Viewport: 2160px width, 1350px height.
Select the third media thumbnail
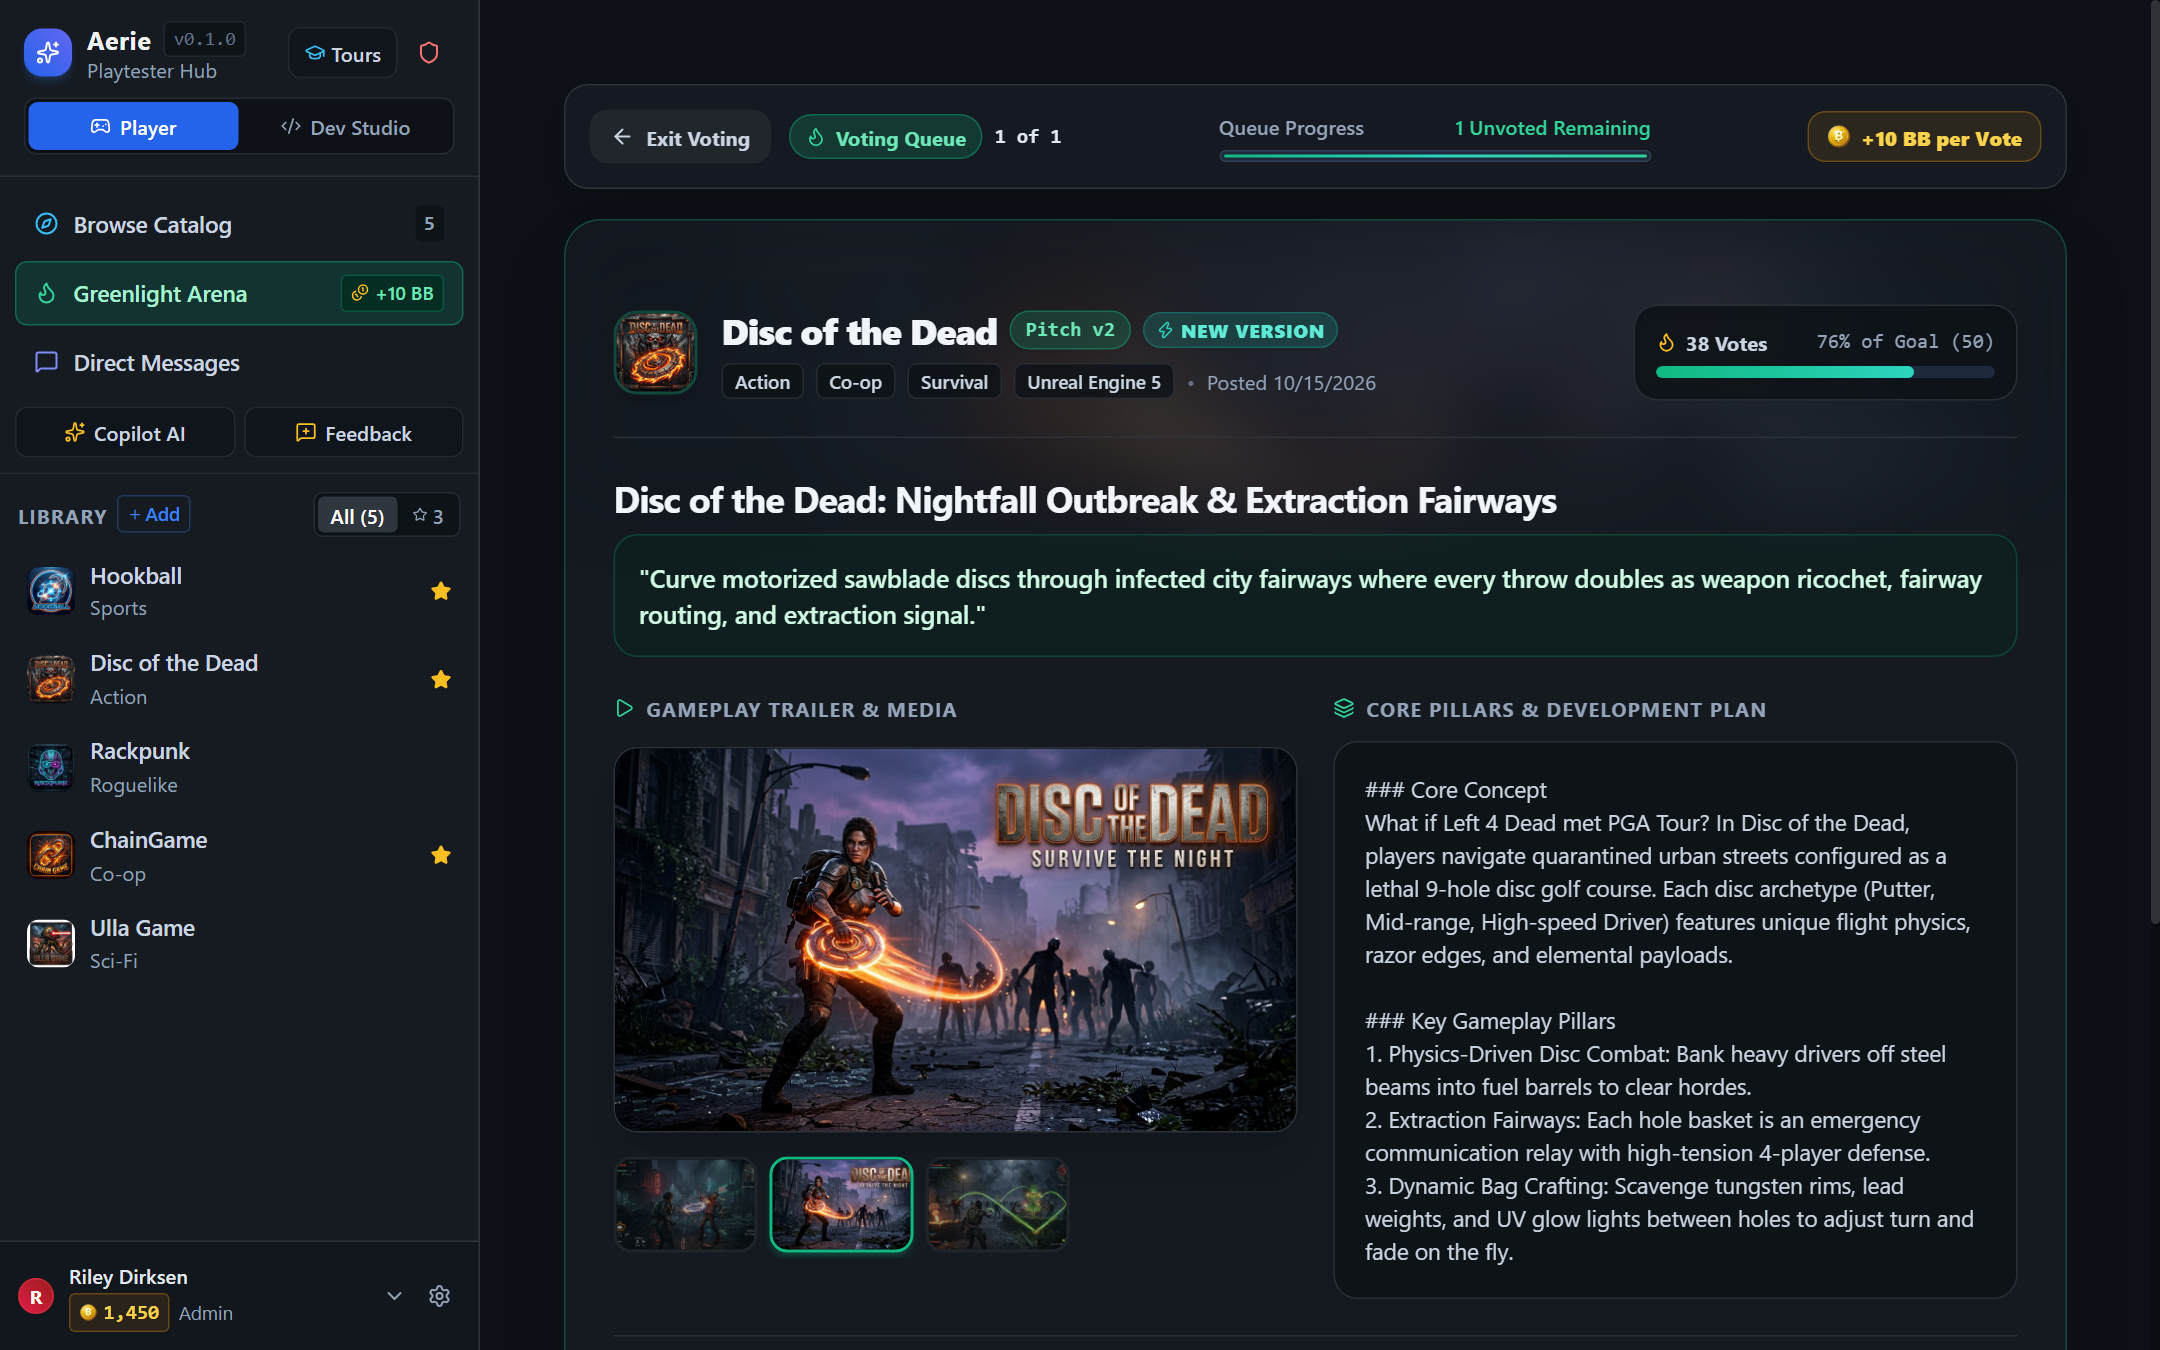coord(997,1205)
